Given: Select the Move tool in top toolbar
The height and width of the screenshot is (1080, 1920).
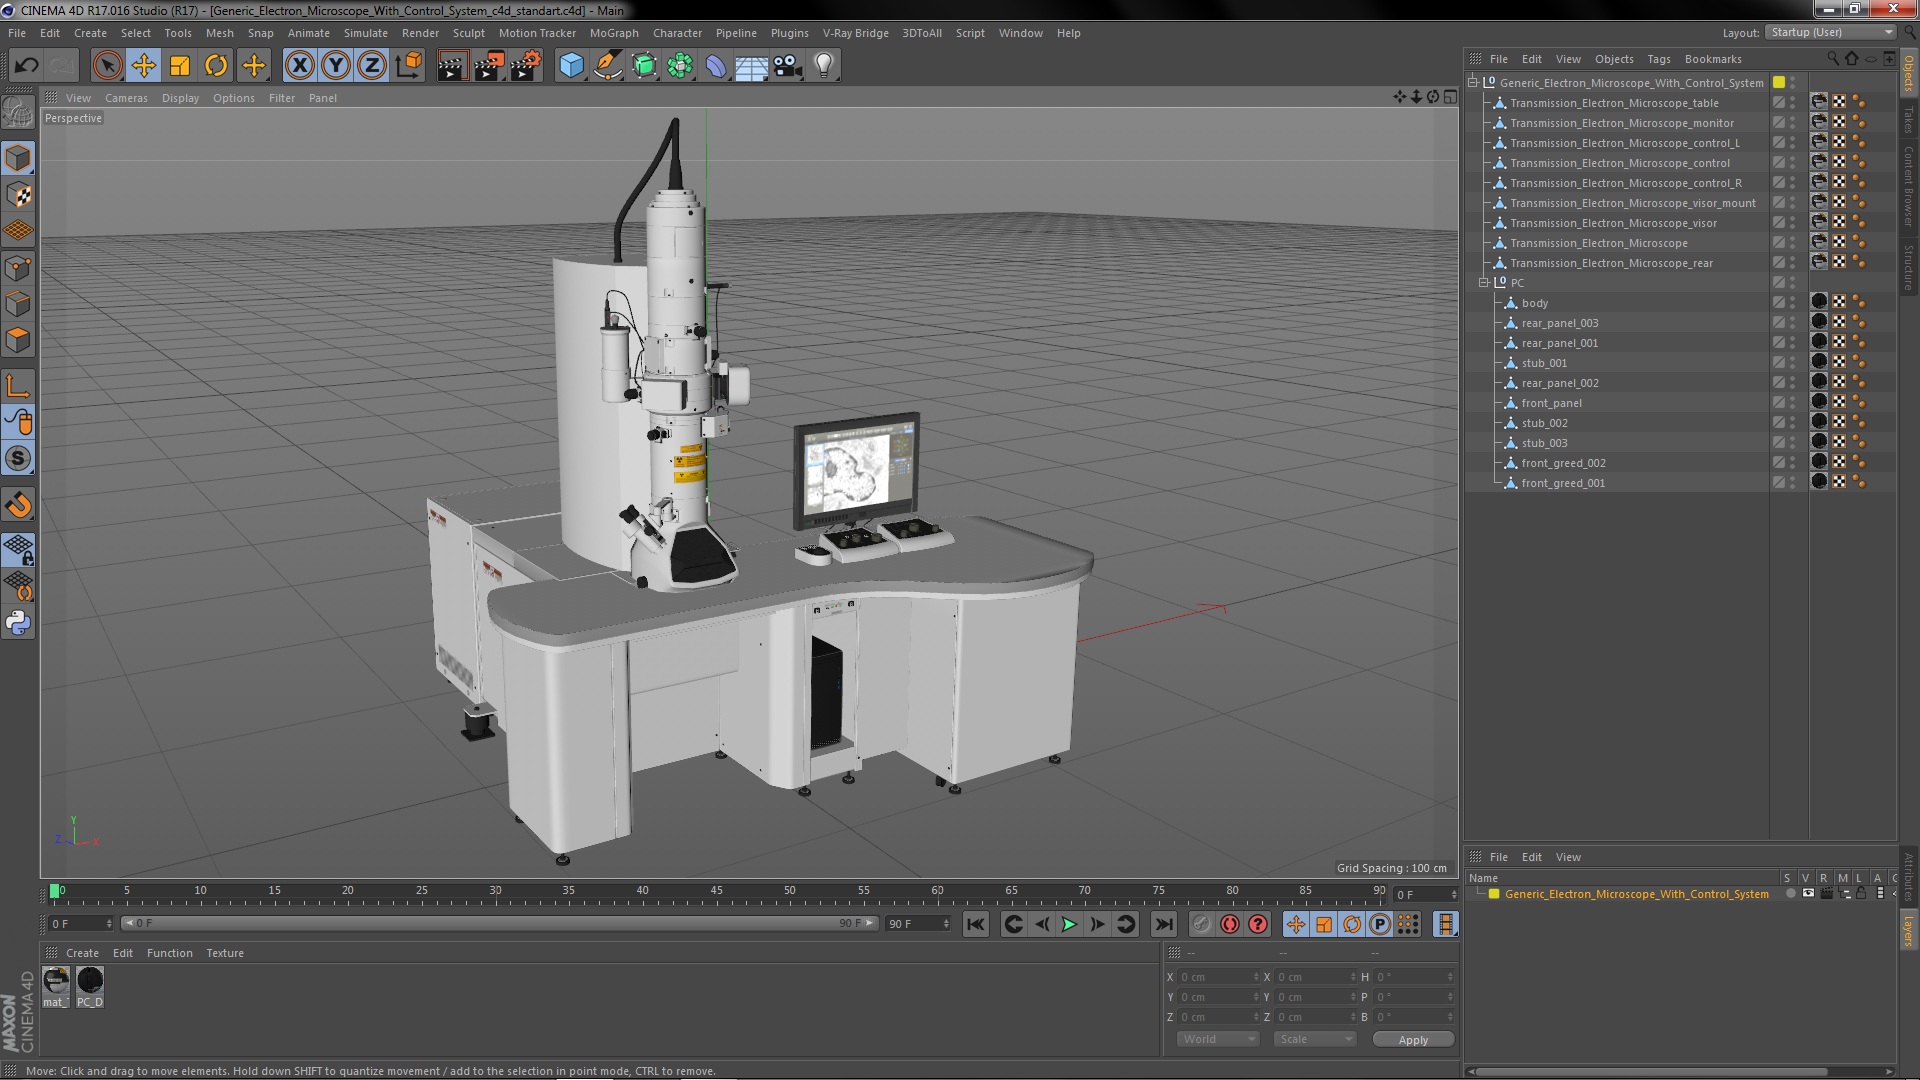Looking at the screenshot, I should click(x=144, y=66).
